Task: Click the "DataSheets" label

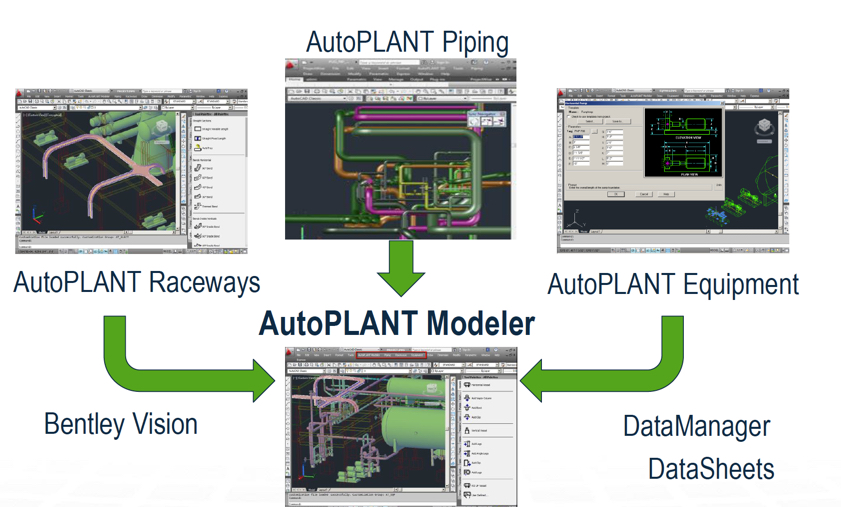Action: 711,469
